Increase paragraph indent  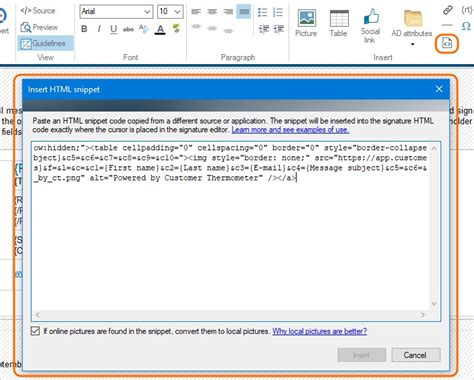point(279,29)
